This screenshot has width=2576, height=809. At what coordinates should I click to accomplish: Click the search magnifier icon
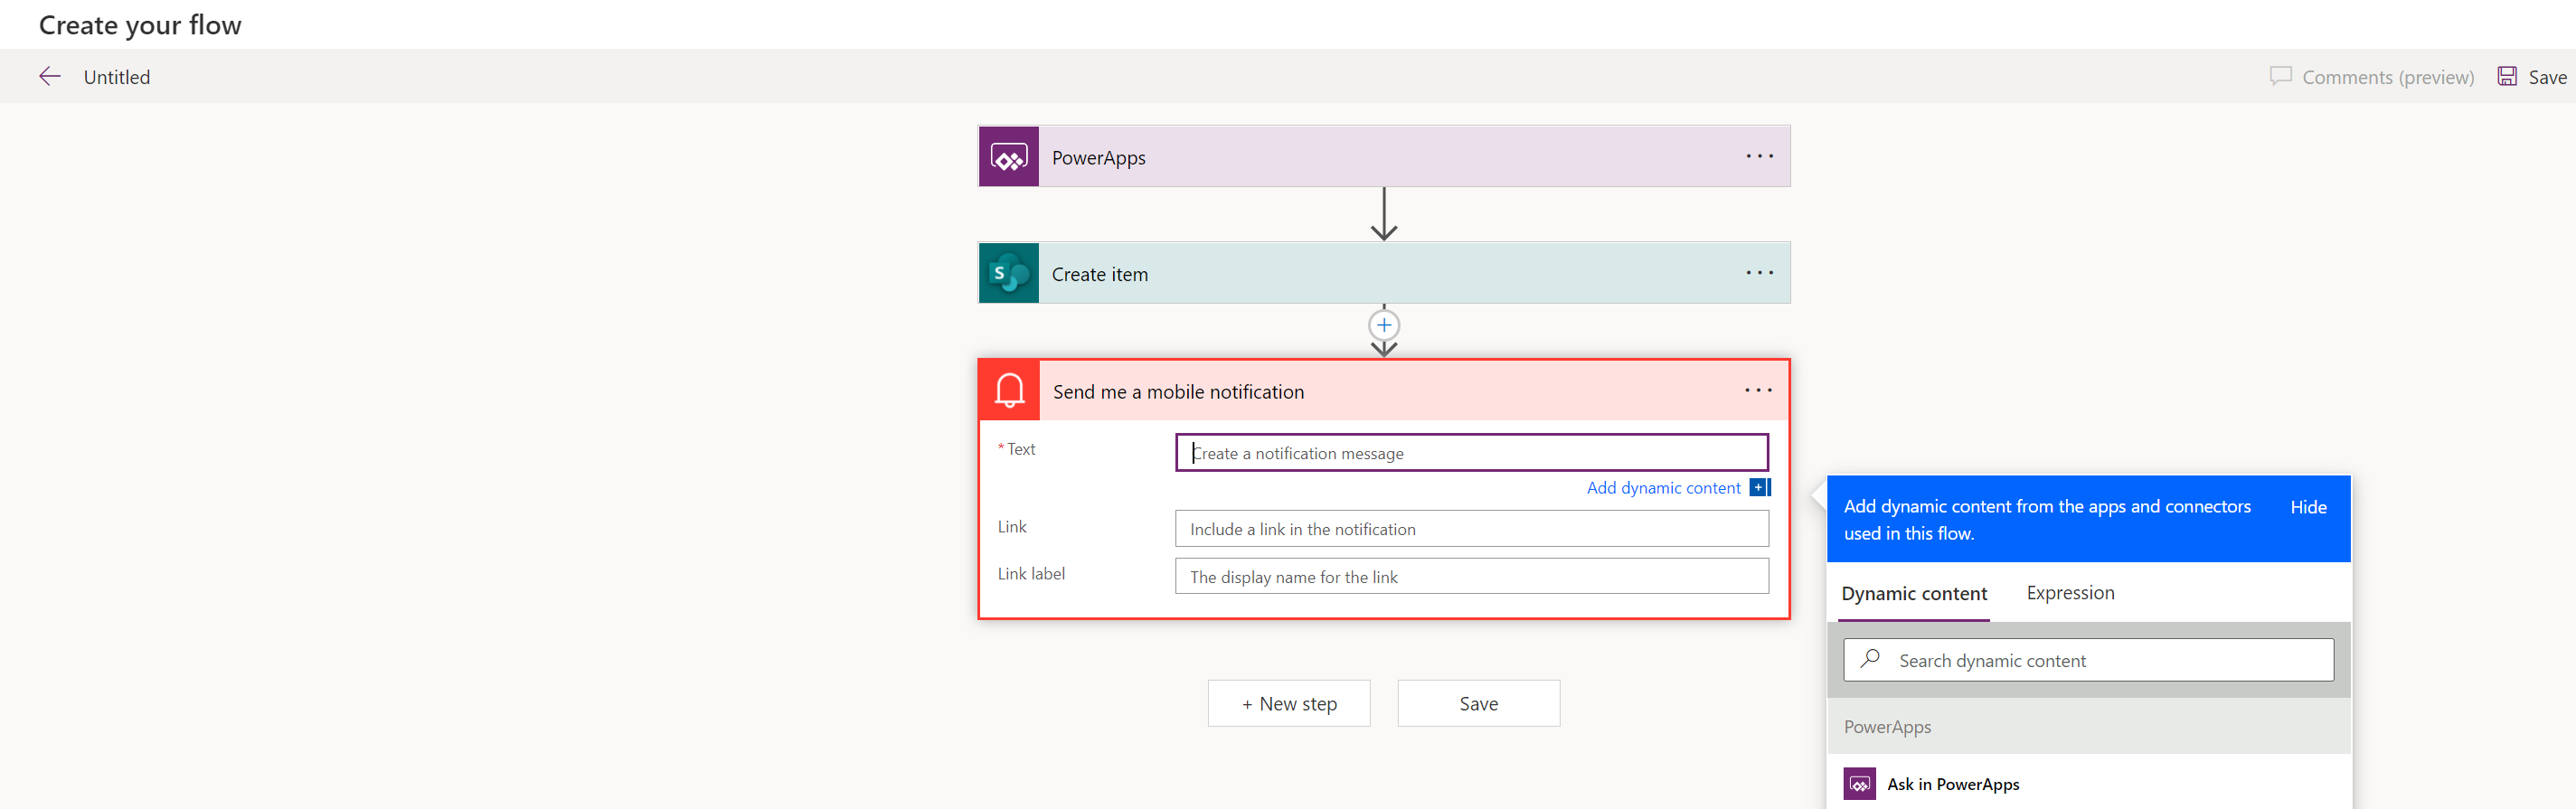click(x=1870, y=659)
